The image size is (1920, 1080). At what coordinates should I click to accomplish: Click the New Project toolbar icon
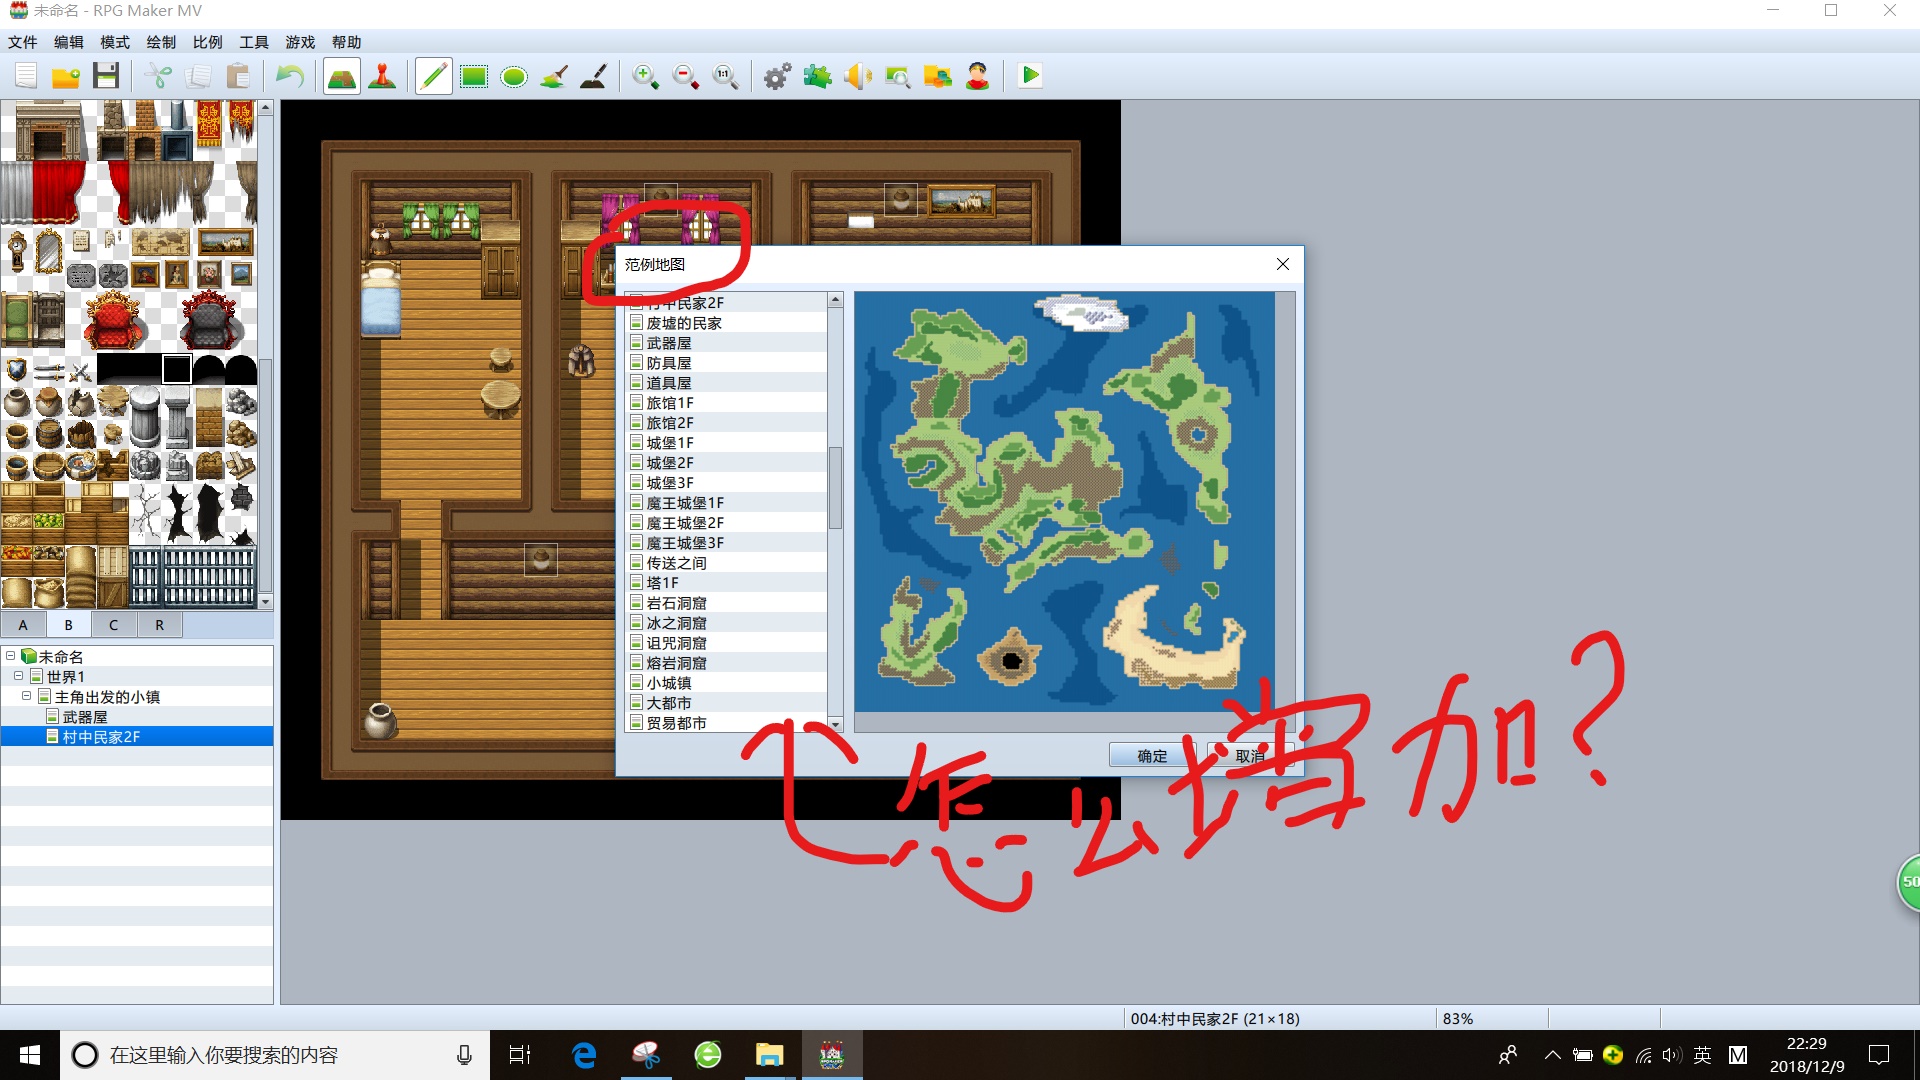pyautogui.click(x=26, y=76)
